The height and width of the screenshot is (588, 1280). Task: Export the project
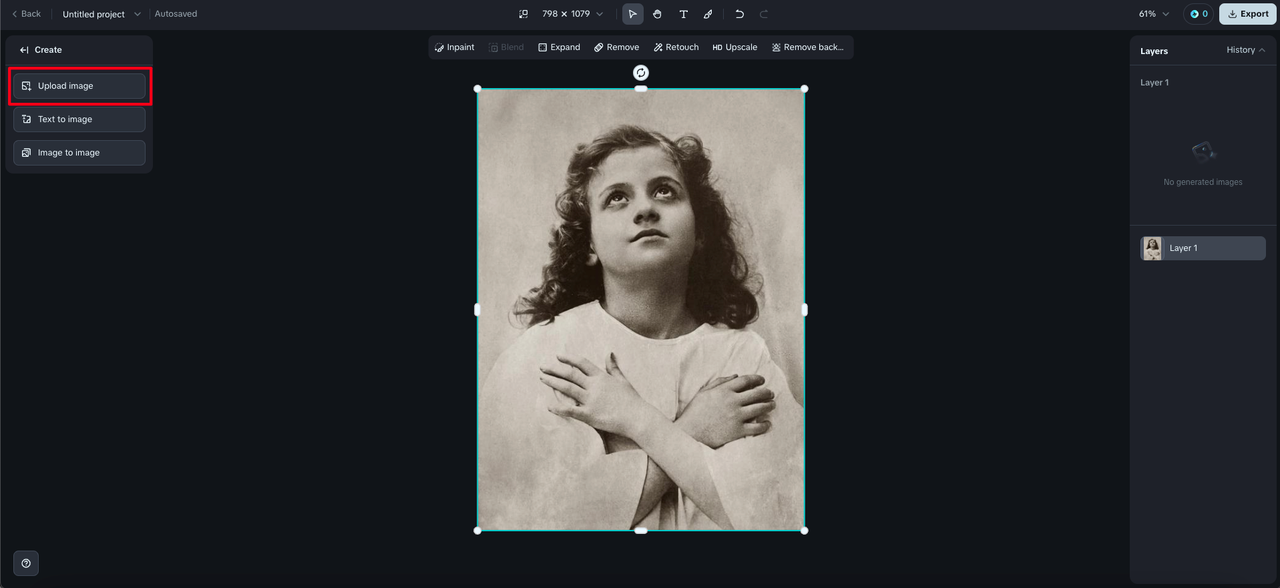pos(1247,14)
